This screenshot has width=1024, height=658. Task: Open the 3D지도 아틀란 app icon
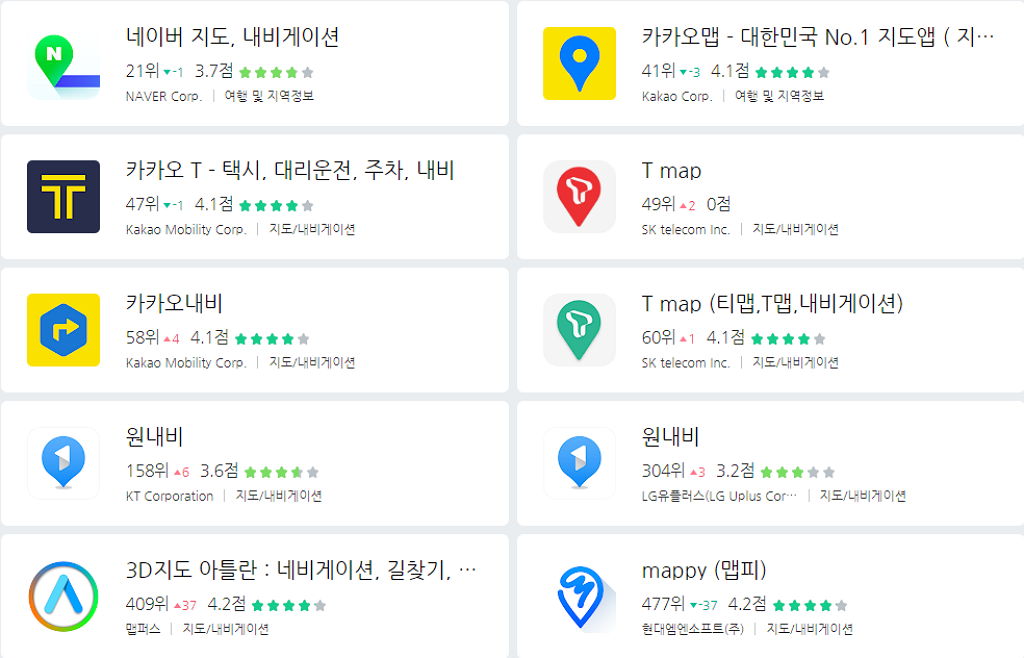click(x=63, y=597)
